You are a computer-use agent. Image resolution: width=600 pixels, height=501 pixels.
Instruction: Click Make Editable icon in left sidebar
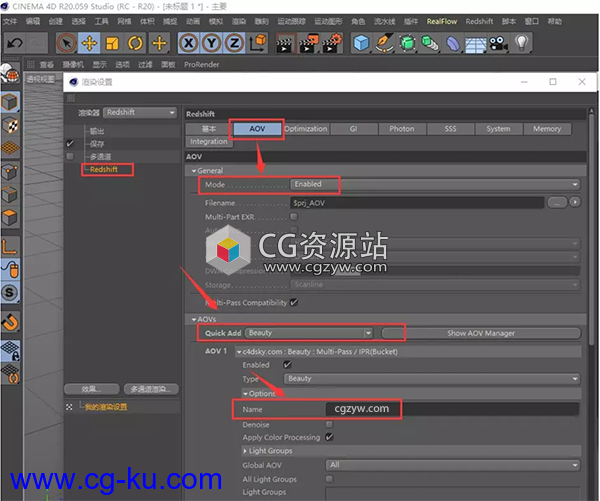10,73
